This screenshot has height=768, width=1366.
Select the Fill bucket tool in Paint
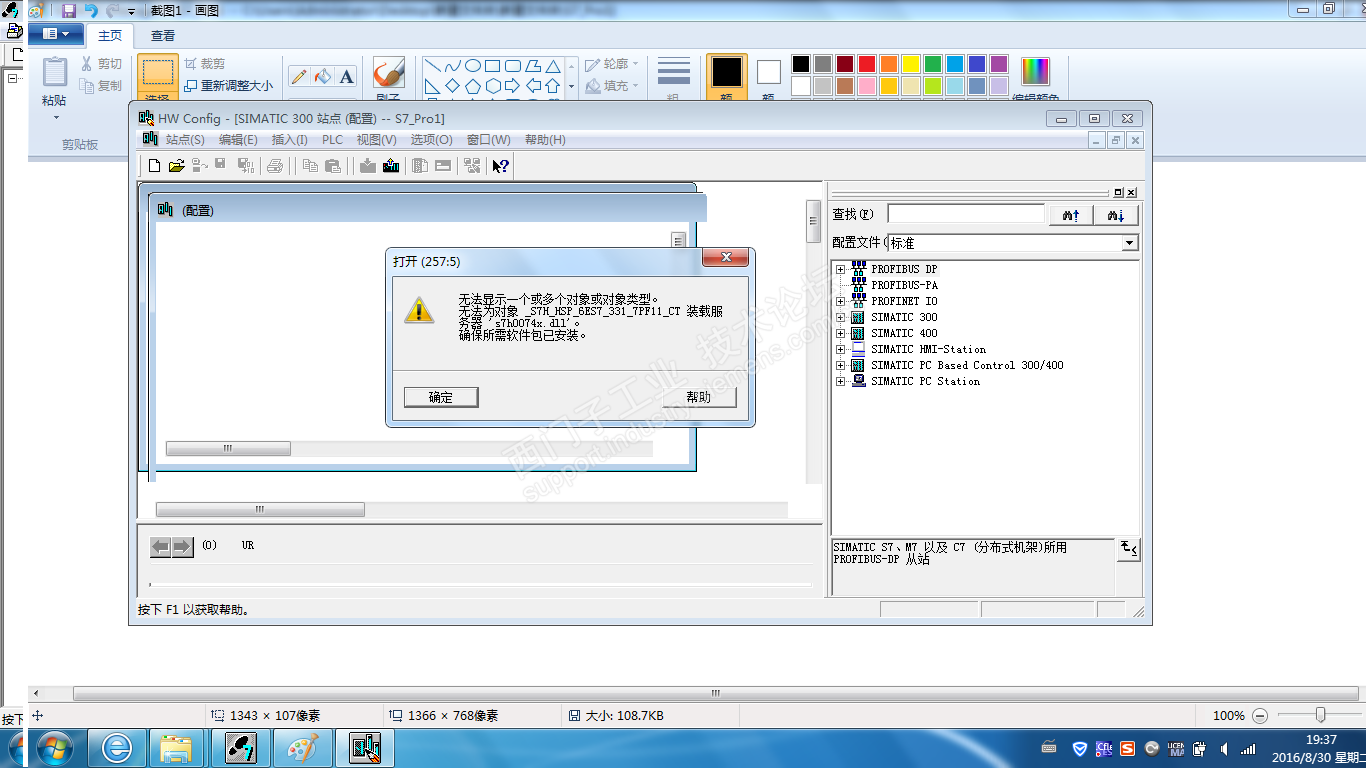322,76
